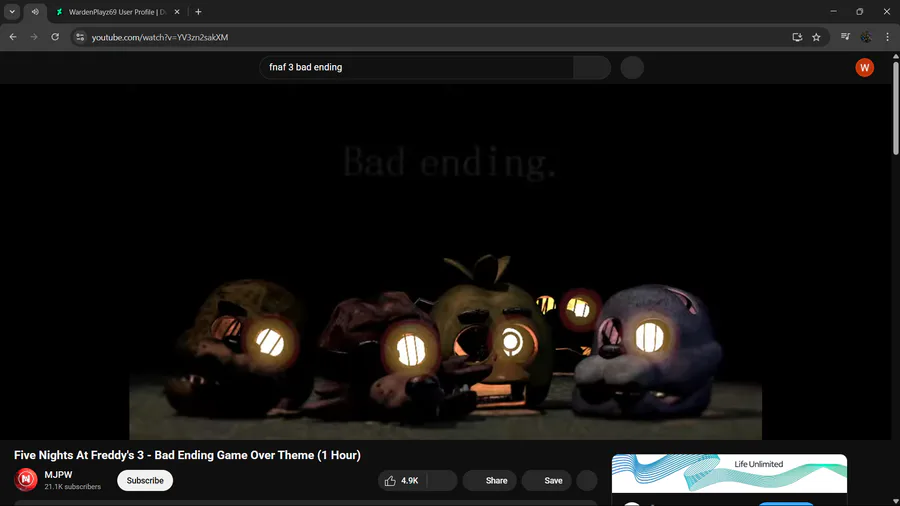Screen dimensions: 900x506
Task: Minimize the browser window
Action: coord(833,11)
